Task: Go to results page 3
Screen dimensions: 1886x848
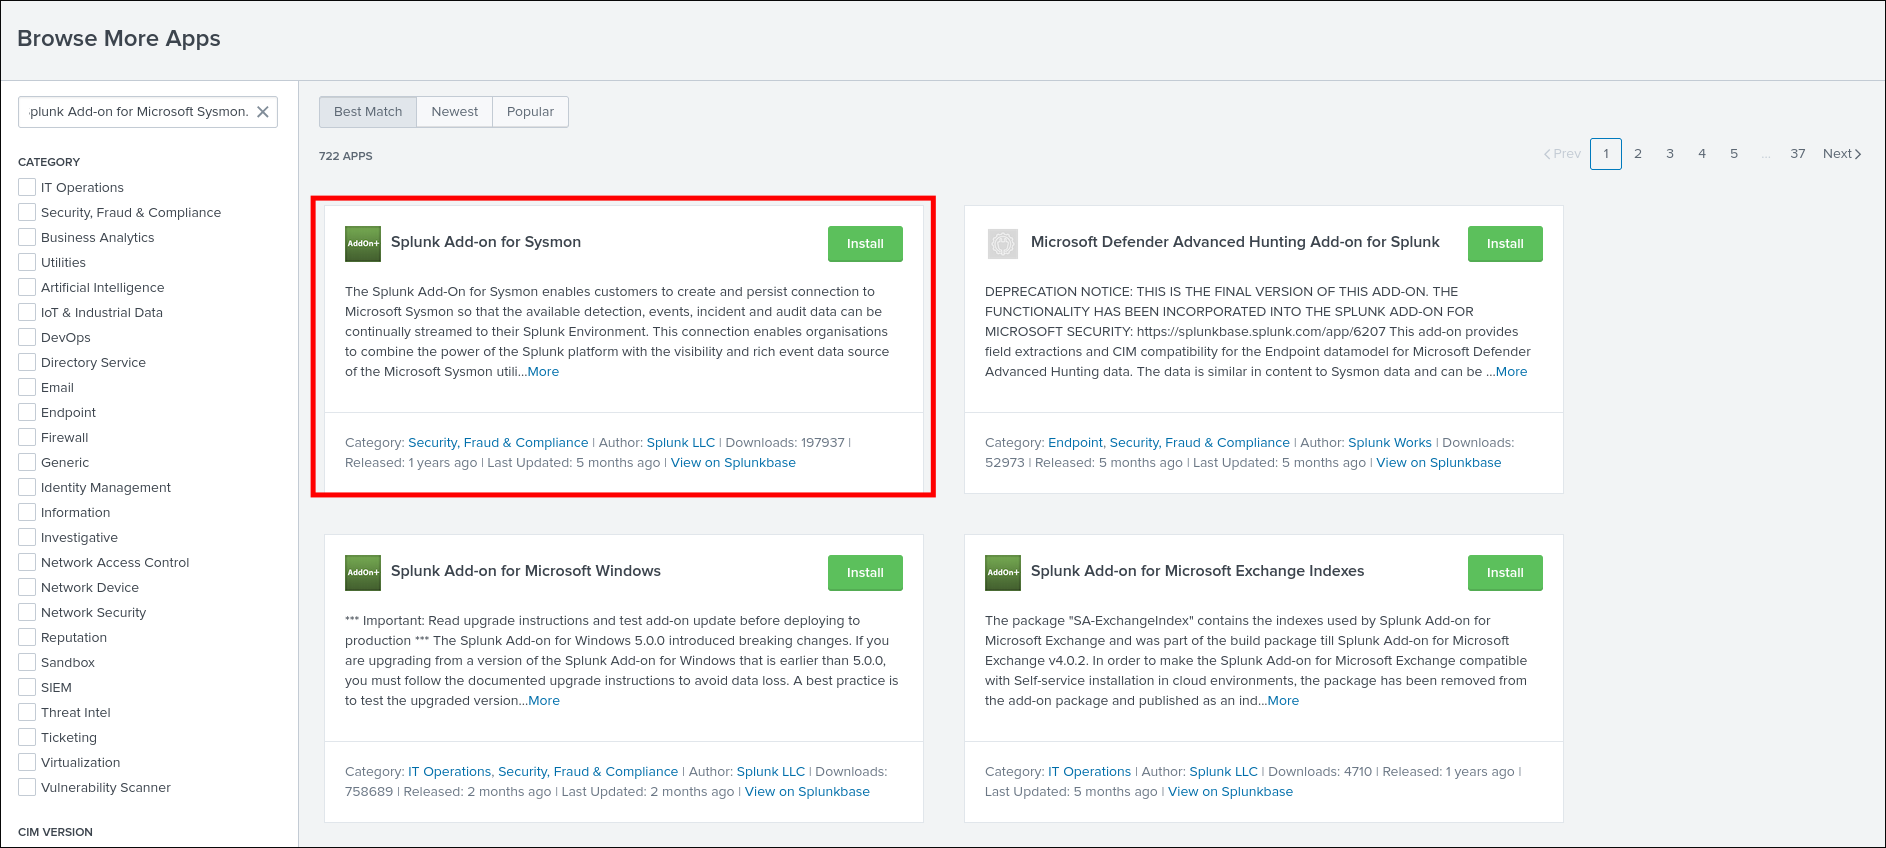Action: coord(1670,154)
